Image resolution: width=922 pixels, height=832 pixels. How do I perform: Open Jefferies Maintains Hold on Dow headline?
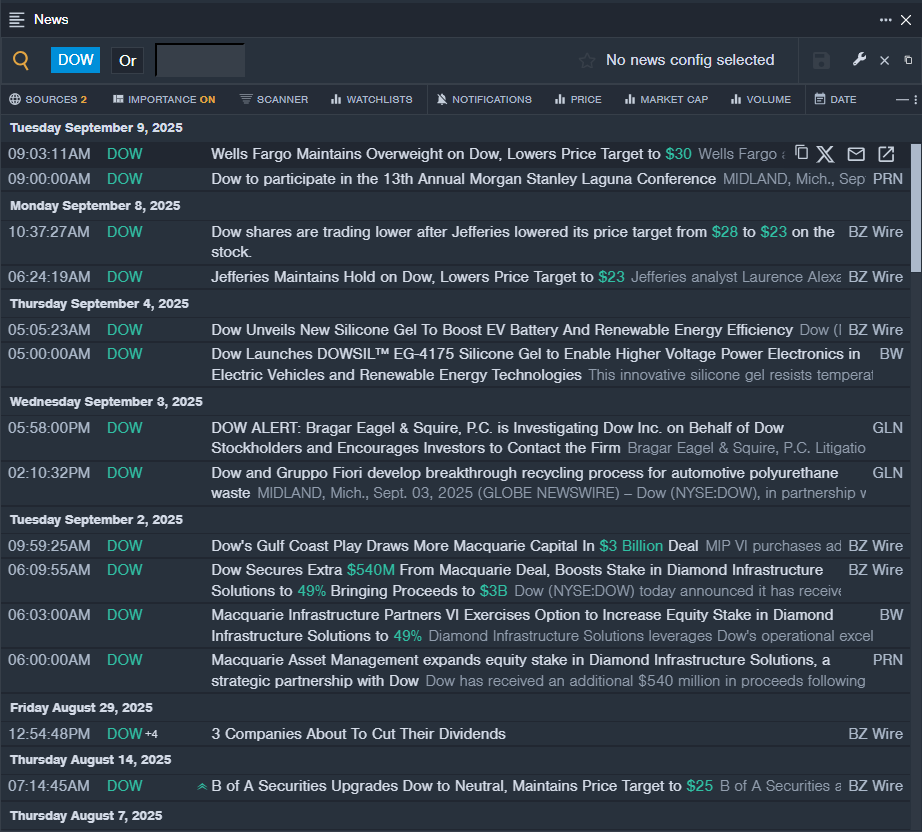point(417,277)
